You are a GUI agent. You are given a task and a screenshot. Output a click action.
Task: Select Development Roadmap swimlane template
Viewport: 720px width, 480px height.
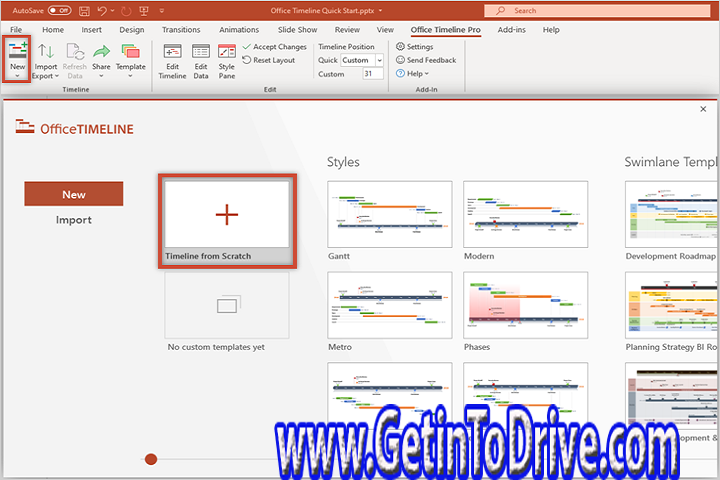tap(671, 215)
